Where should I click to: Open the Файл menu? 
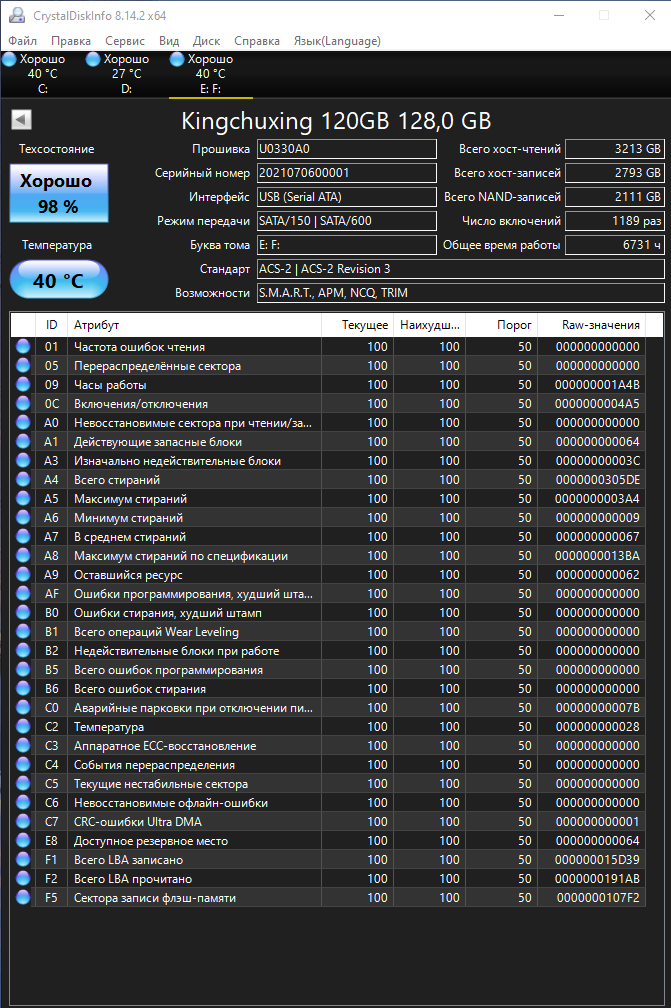(x=22, y=40)
